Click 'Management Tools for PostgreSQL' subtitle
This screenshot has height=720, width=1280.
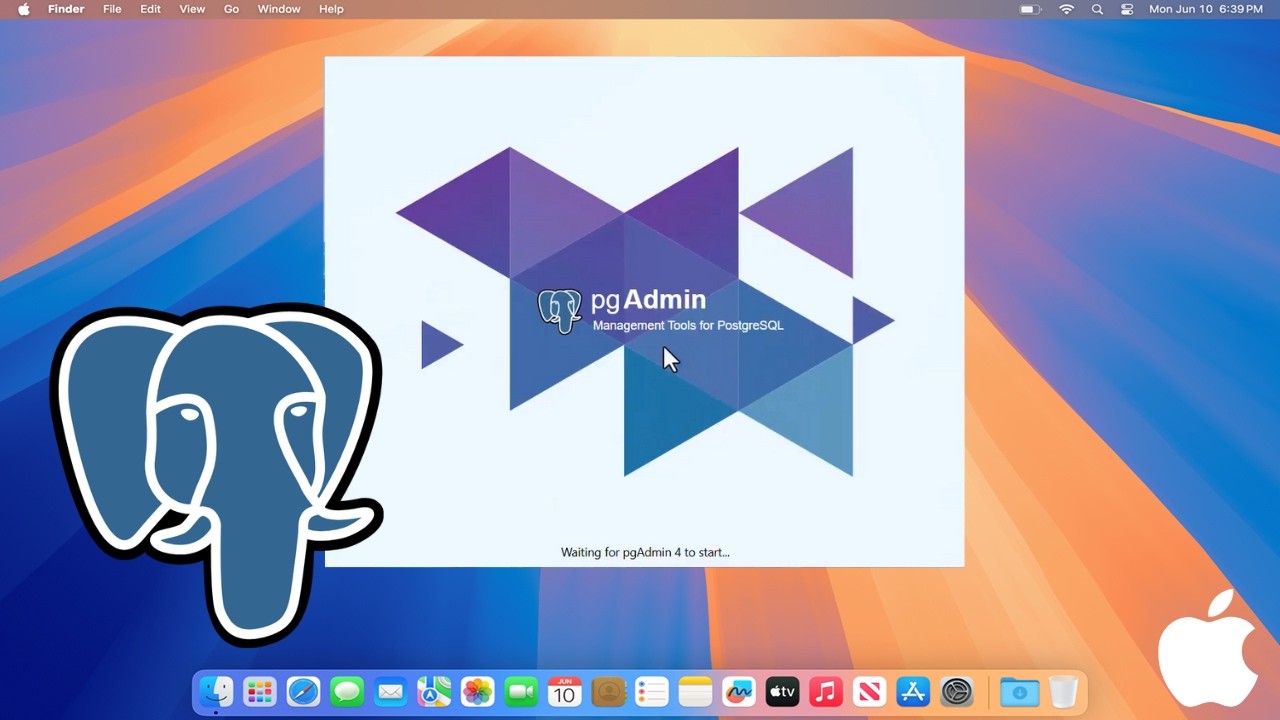(x=688, y=325)
